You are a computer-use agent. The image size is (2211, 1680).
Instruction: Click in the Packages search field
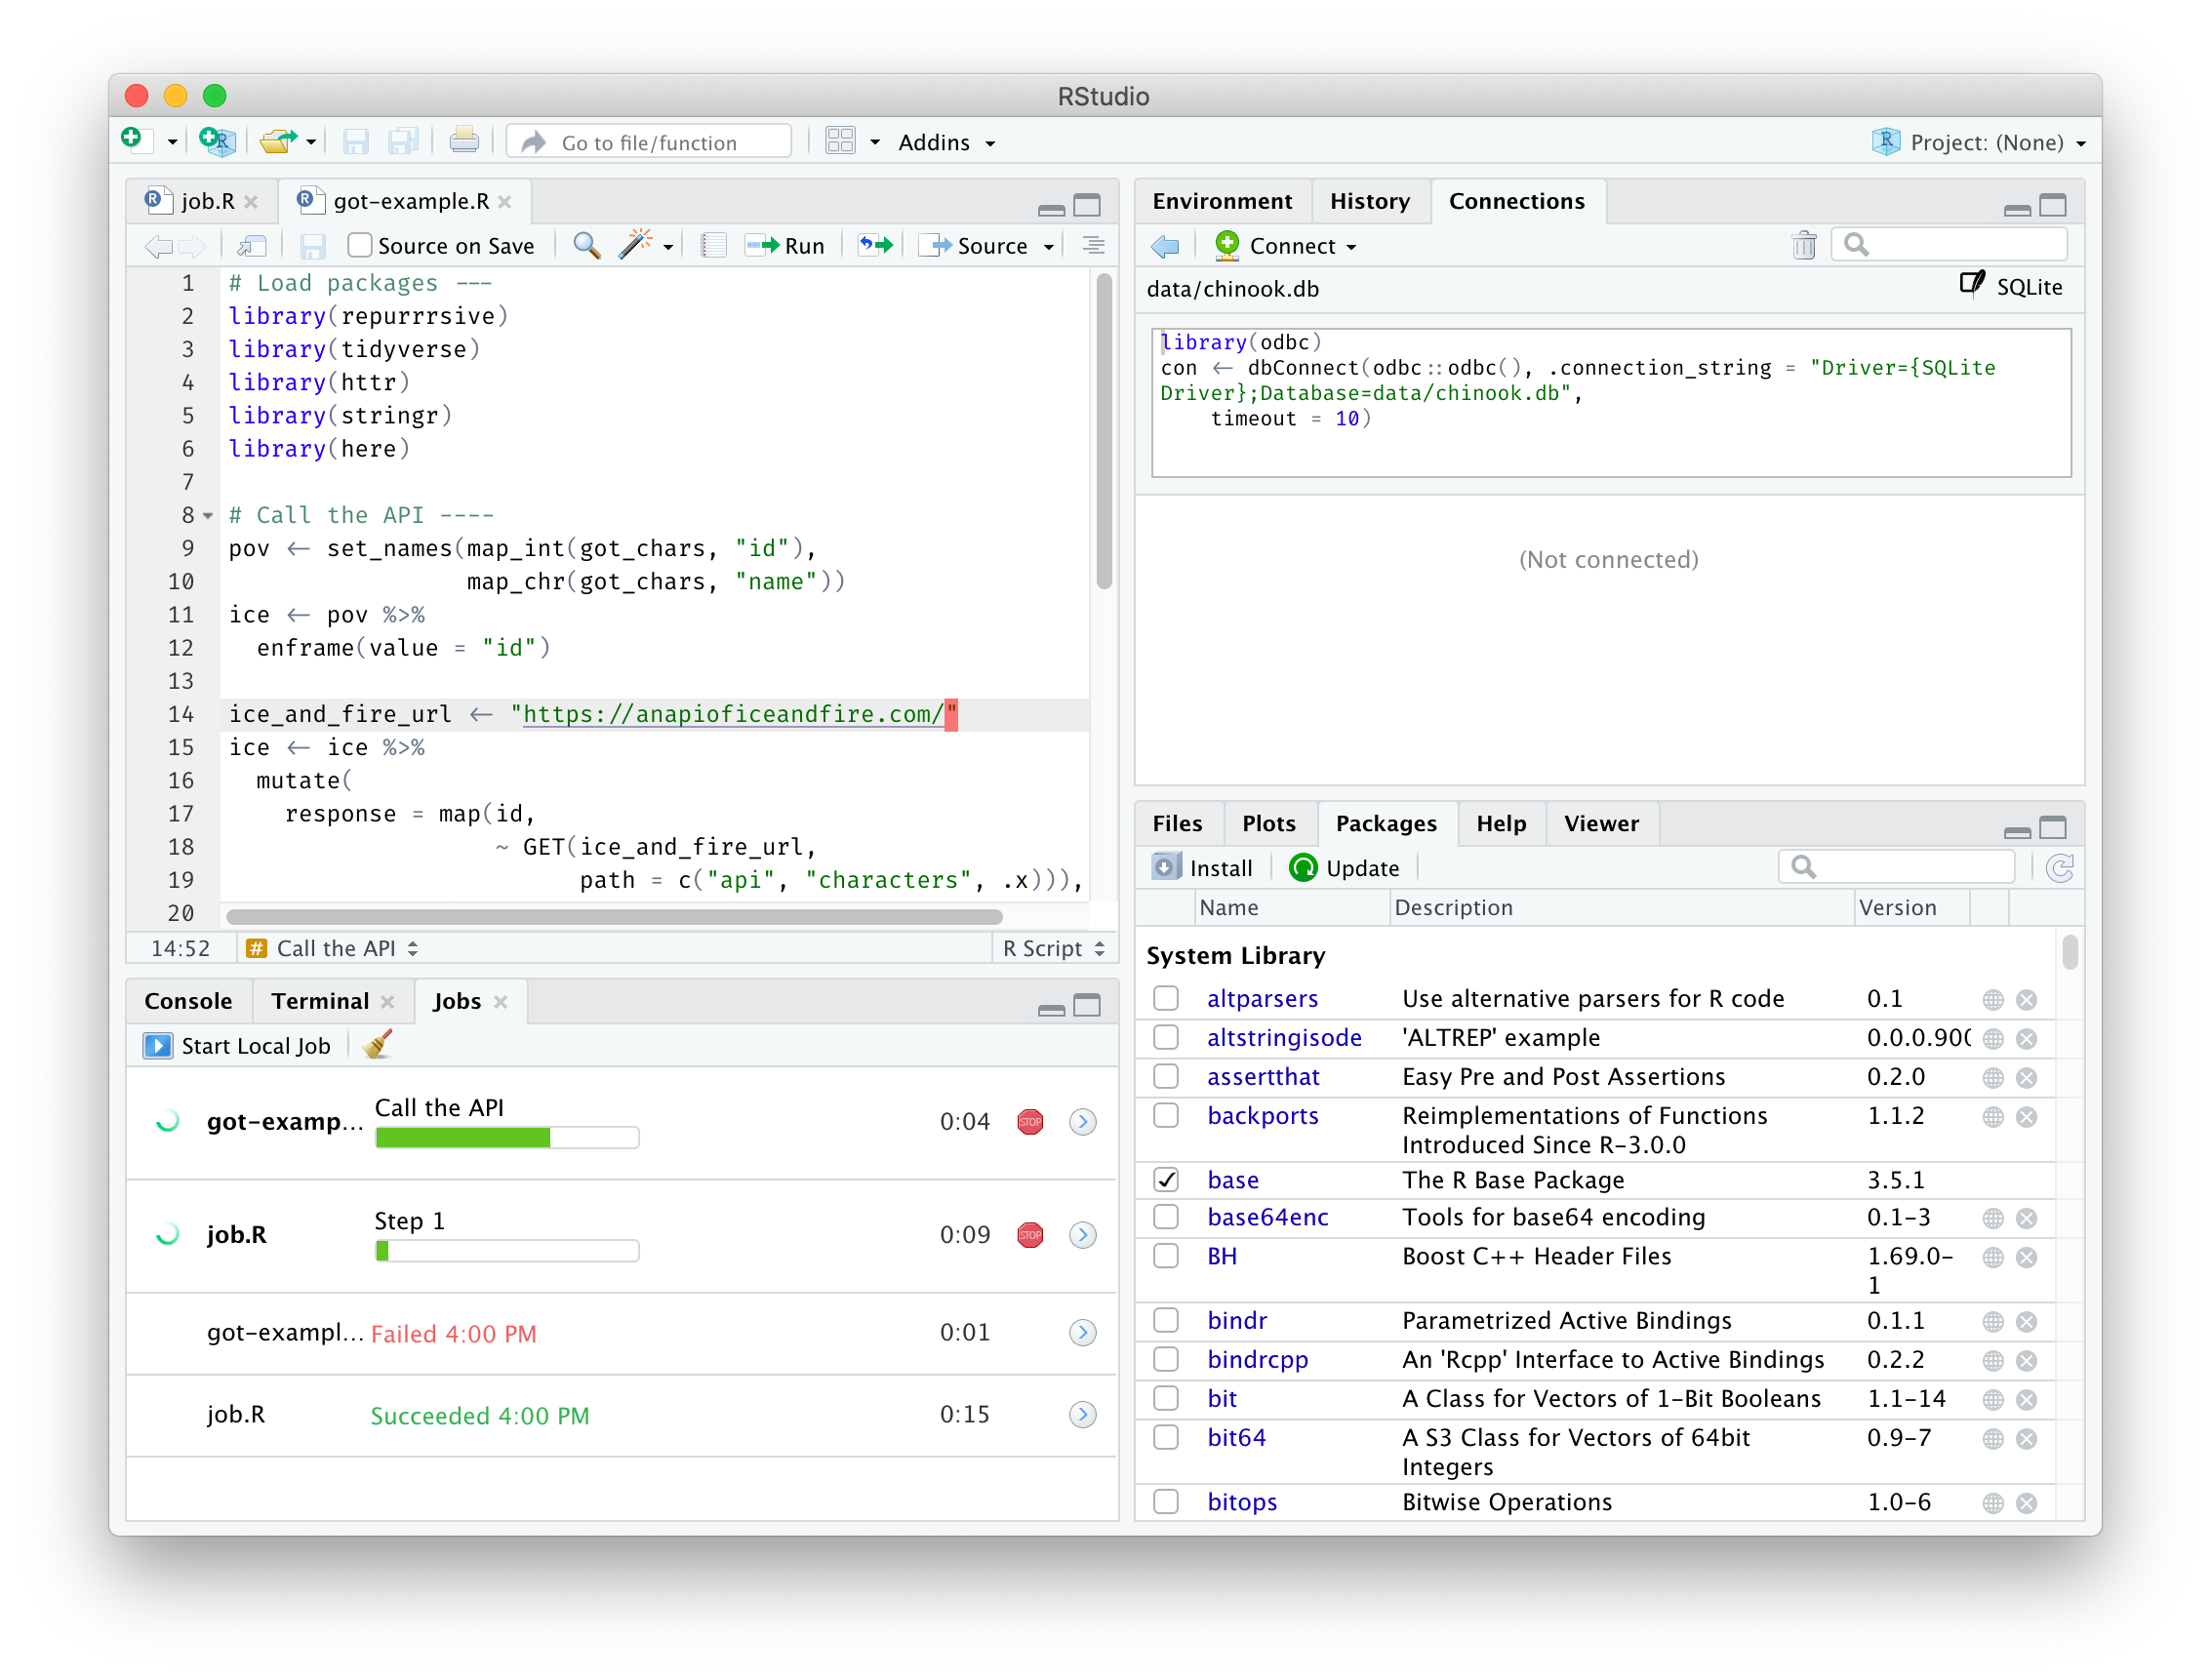pyautogui.click(x=1896, y=867)
